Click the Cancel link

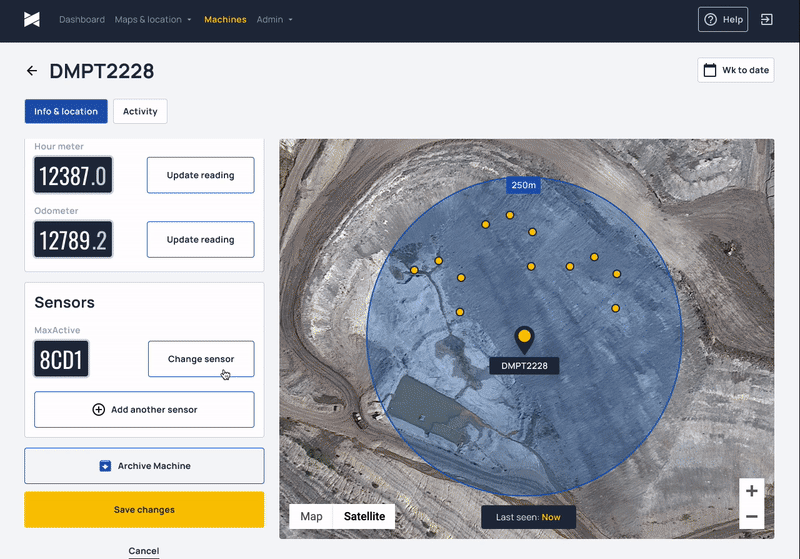pos(144,551)
